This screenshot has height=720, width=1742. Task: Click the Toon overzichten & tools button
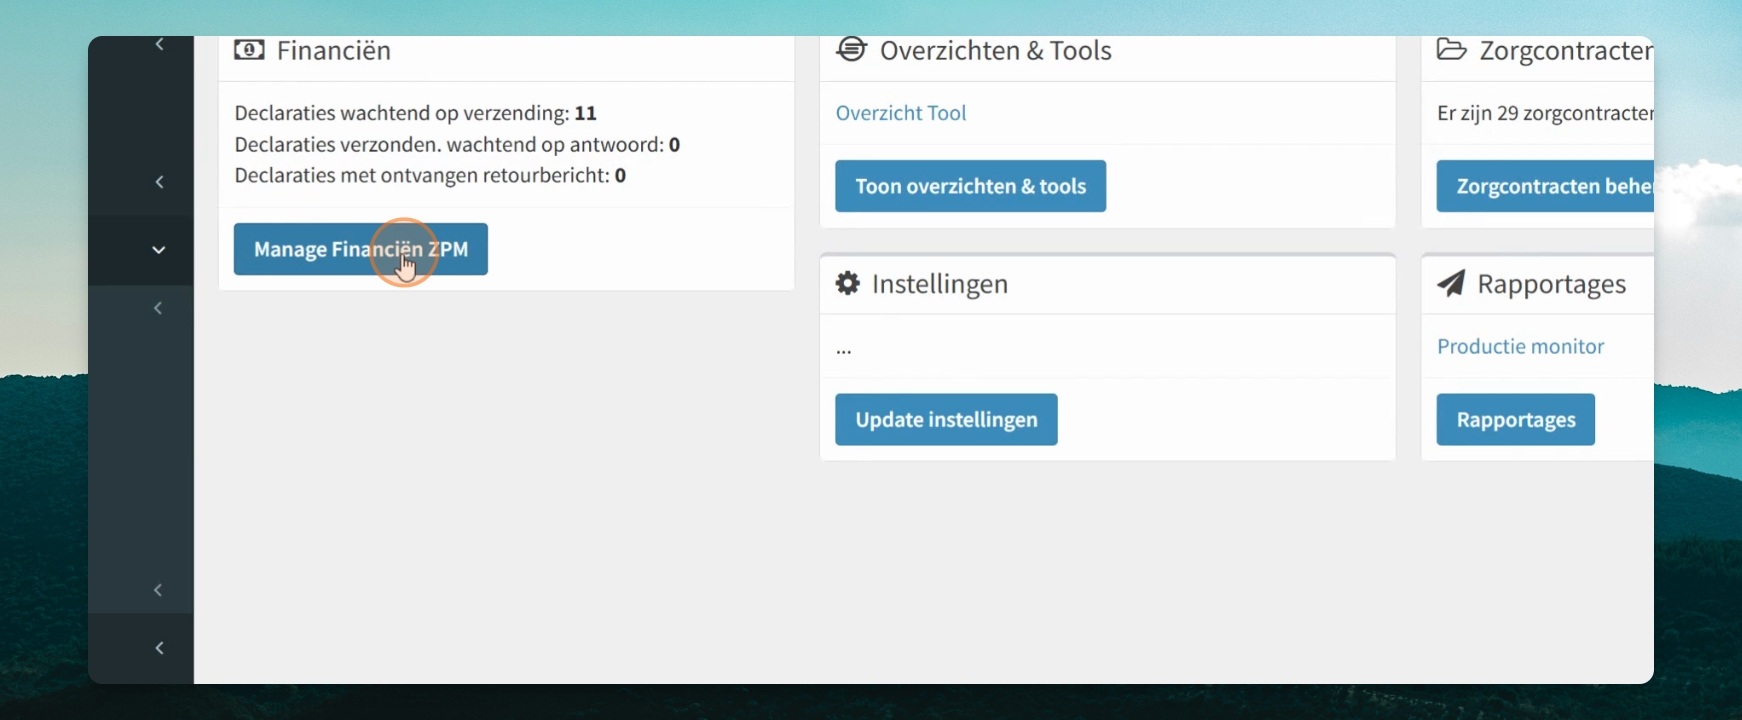pyautogui.click(x=971, y=186)
